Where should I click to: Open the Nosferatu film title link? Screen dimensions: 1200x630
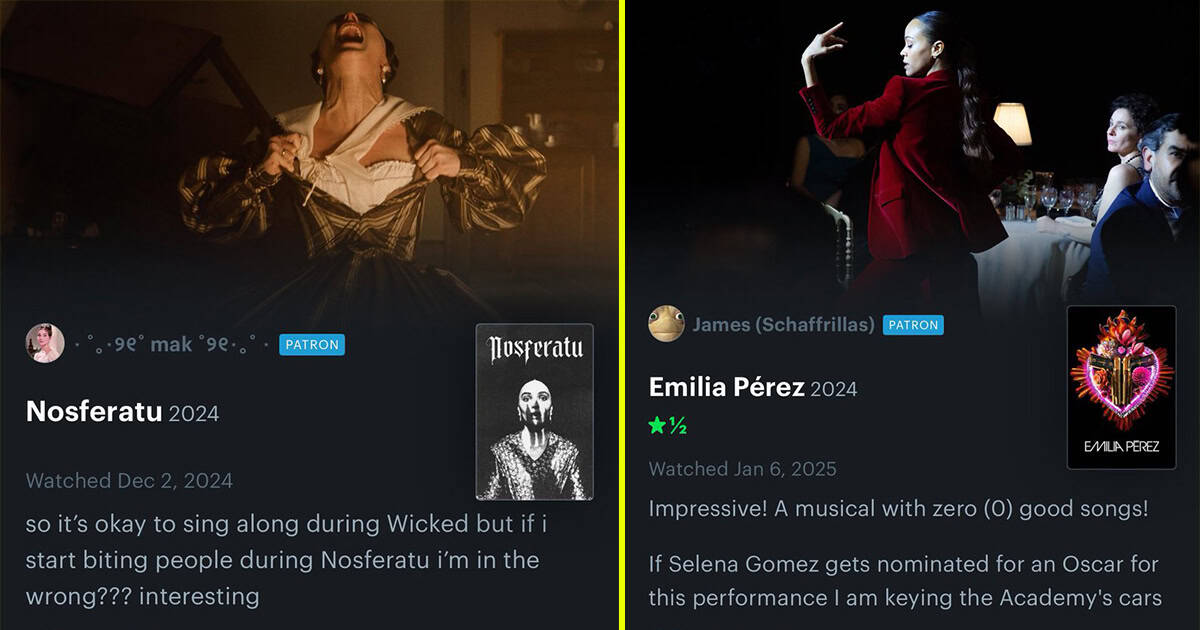(94, 411)
